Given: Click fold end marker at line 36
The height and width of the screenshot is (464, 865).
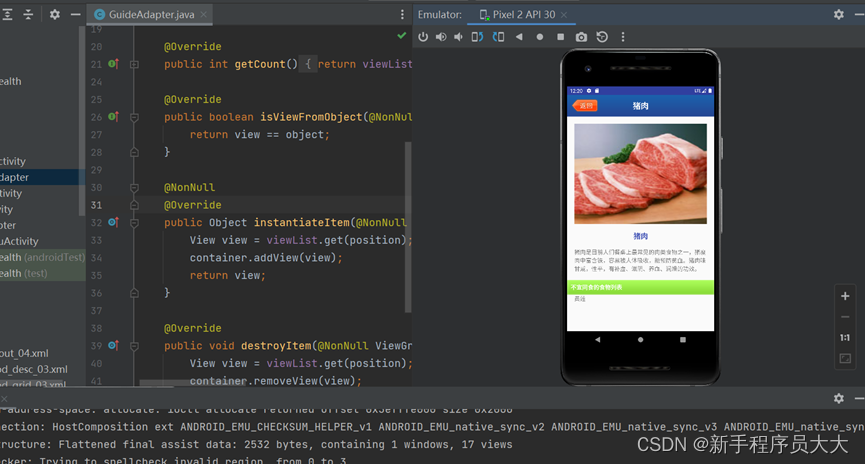Looking at the screenshot, I should click(x=134, y=293).
